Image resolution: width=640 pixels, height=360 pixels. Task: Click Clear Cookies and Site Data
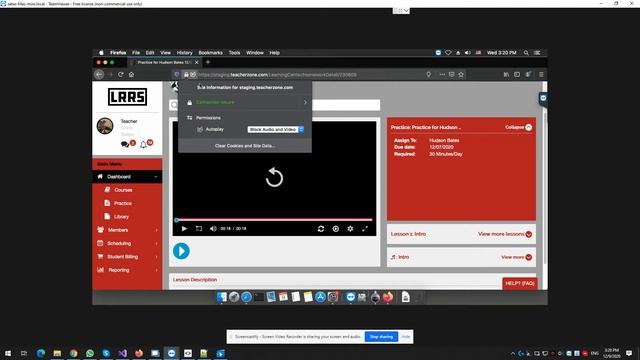pyautogui.click(x=245, y=146)
